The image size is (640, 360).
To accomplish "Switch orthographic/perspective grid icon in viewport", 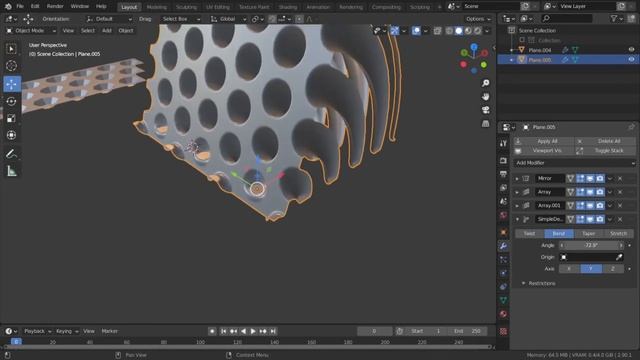I will (485, 124).
